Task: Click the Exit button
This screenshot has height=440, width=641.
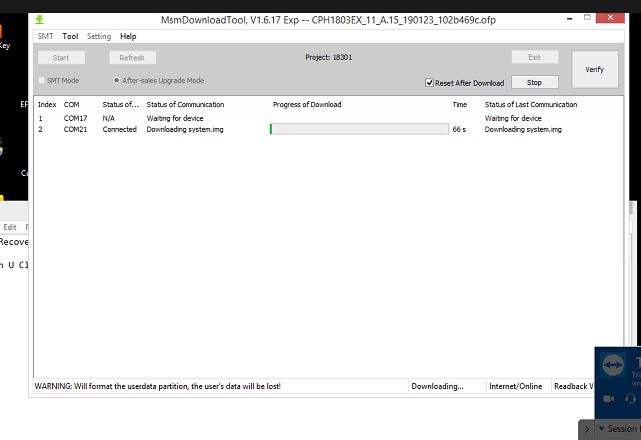Action: point(535,57)
